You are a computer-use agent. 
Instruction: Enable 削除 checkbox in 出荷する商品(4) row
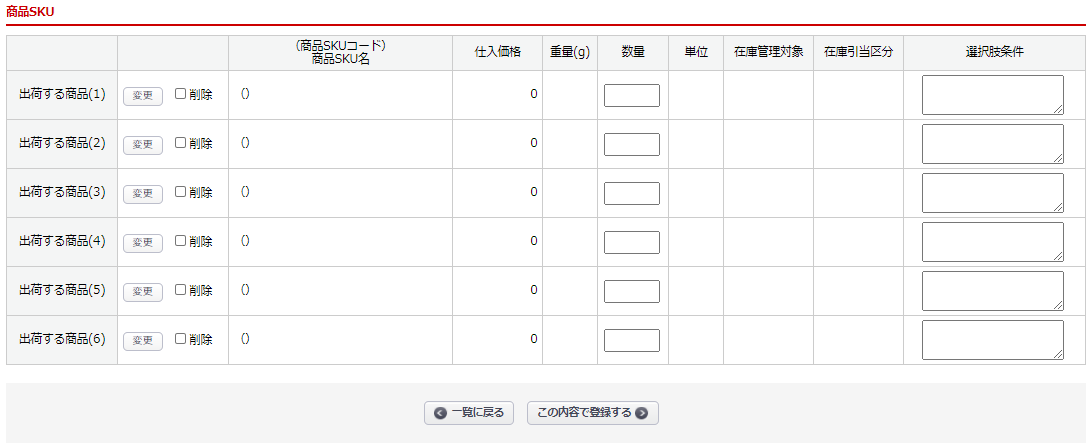(x=181, y=241)
